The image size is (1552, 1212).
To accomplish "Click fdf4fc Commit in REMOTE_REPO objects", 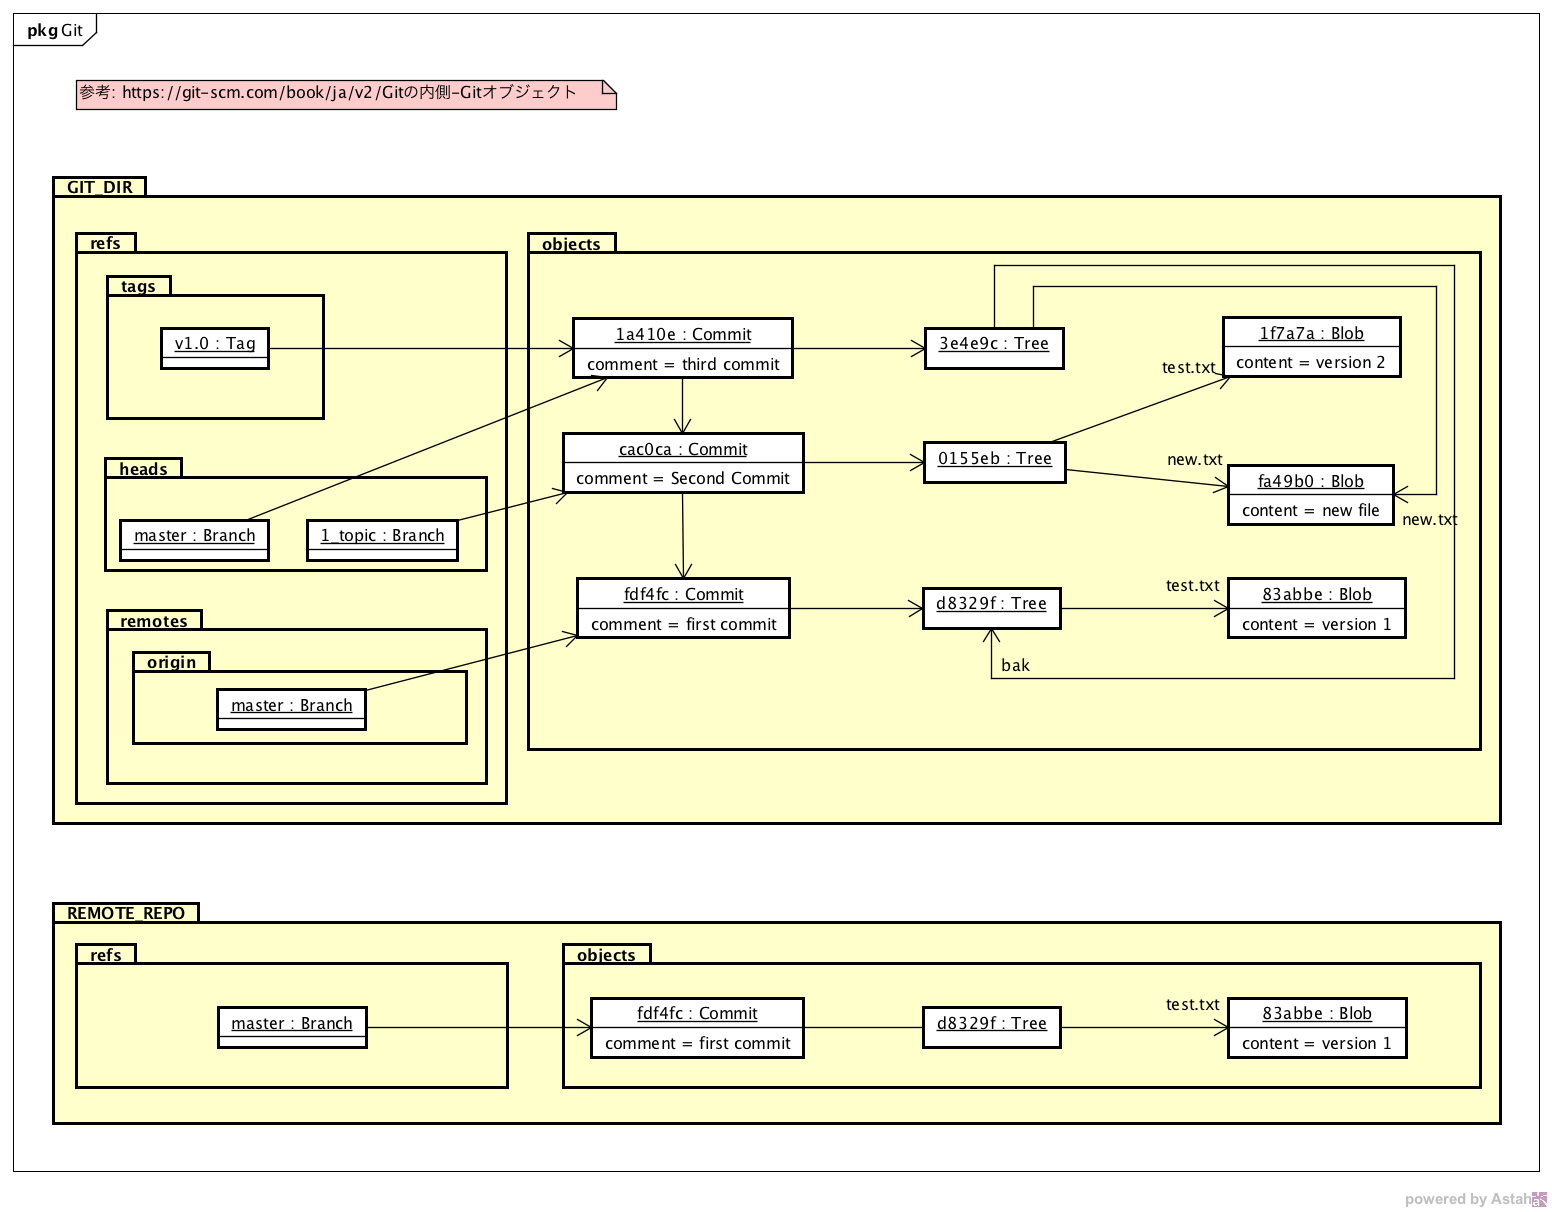I will 697,1027.
